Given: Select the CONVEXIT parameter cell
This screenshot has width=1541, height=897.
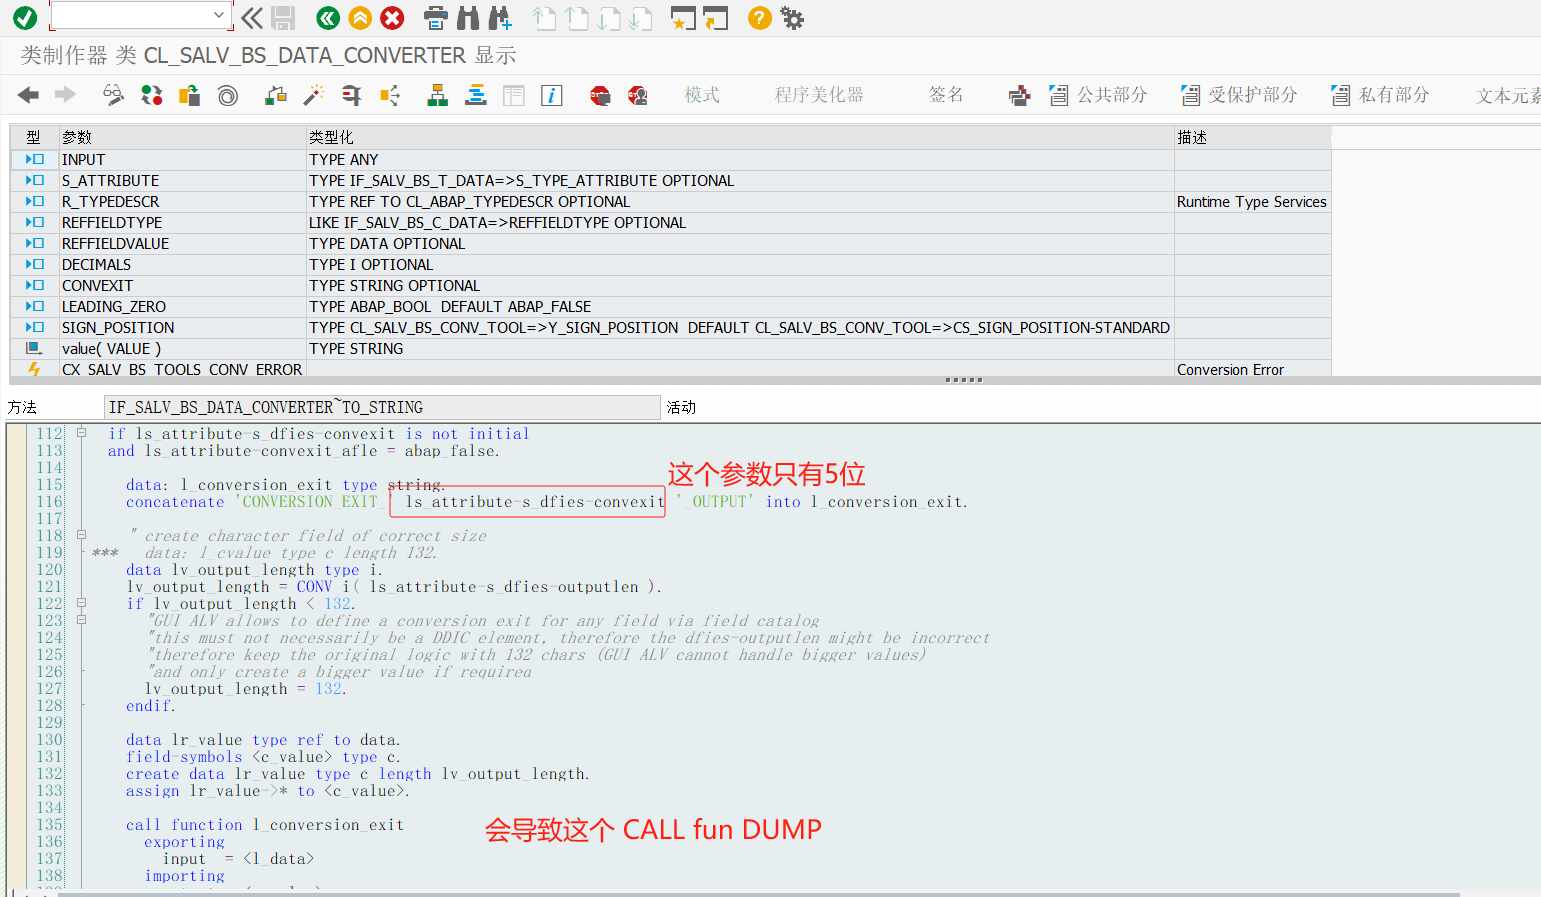Looking at the screenshot, I should click(x=182, y=285).
